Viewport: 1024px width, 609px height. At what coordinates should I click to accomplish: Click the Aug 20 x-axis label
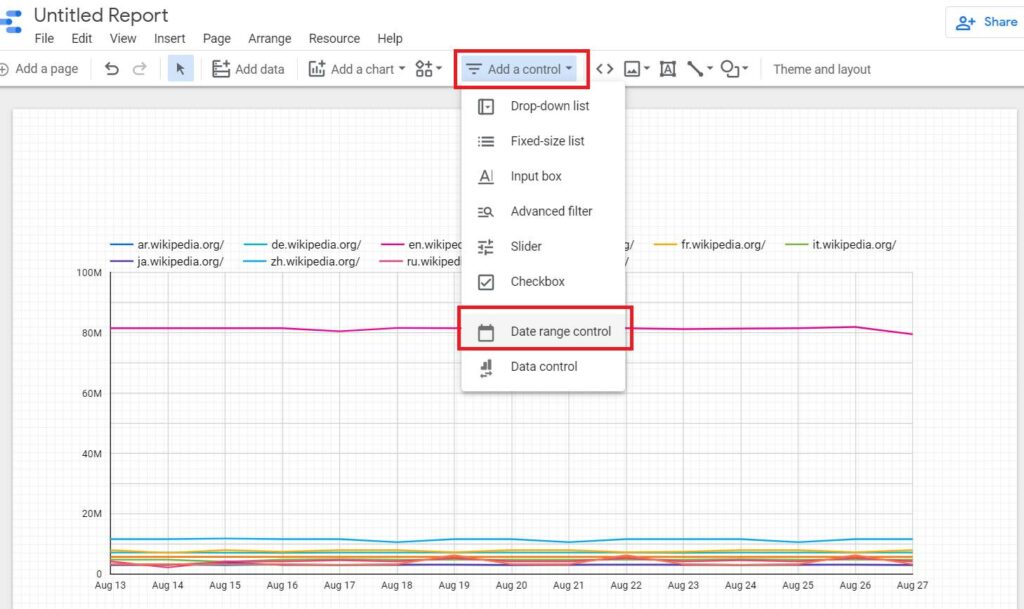tap(511, 586)
